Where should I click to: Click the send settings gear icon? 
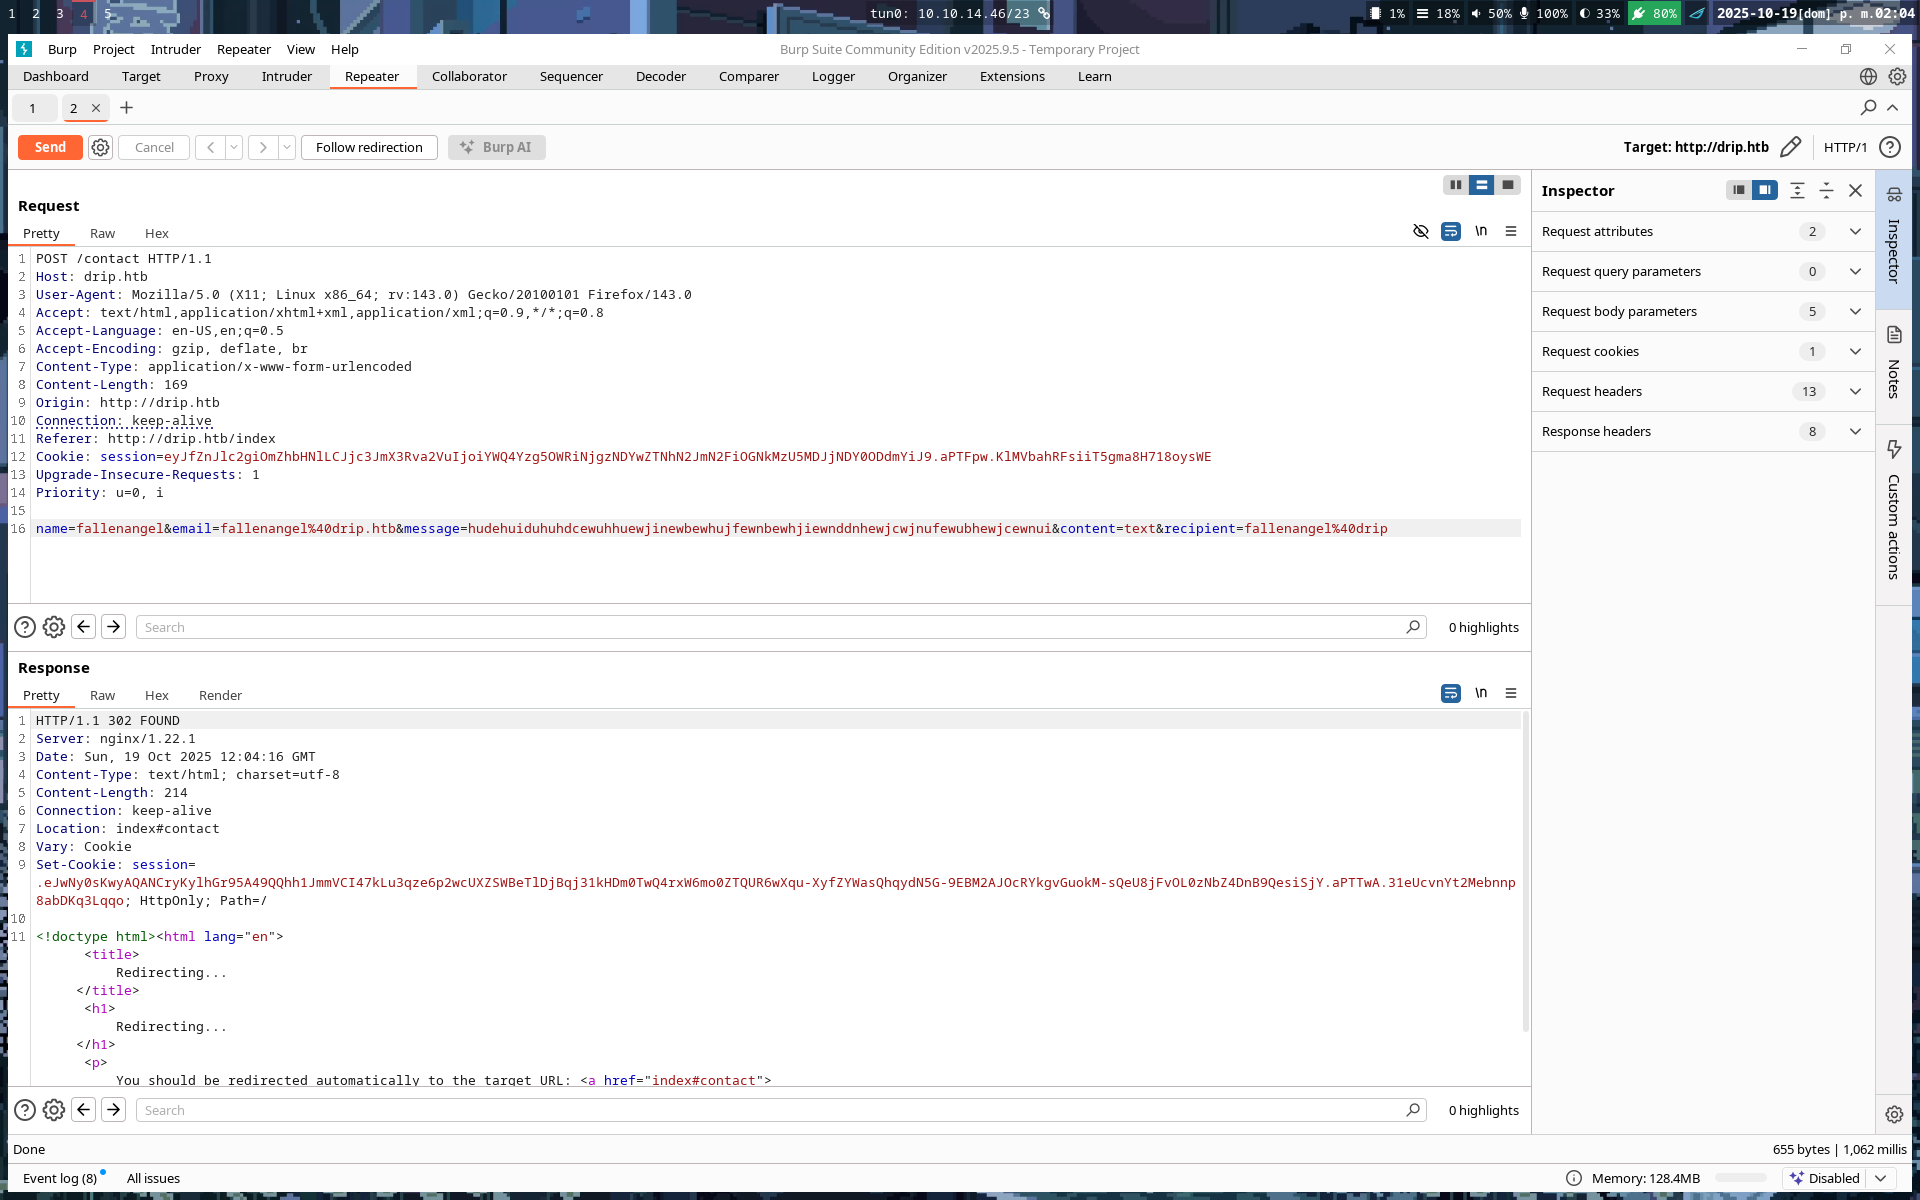100,147
